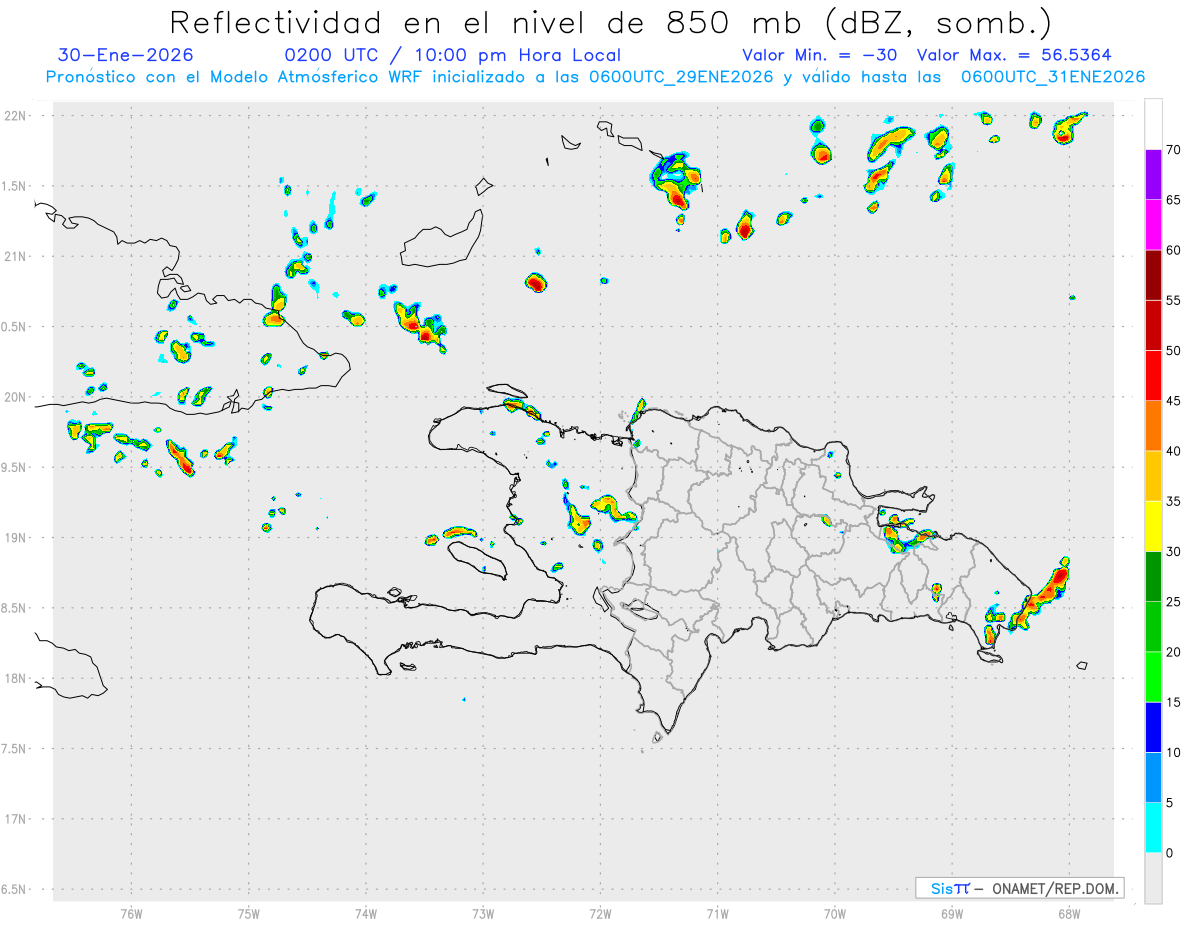Click the longitude label "75W"
Screen dimensions: 1200x927
tap(249, 913)
